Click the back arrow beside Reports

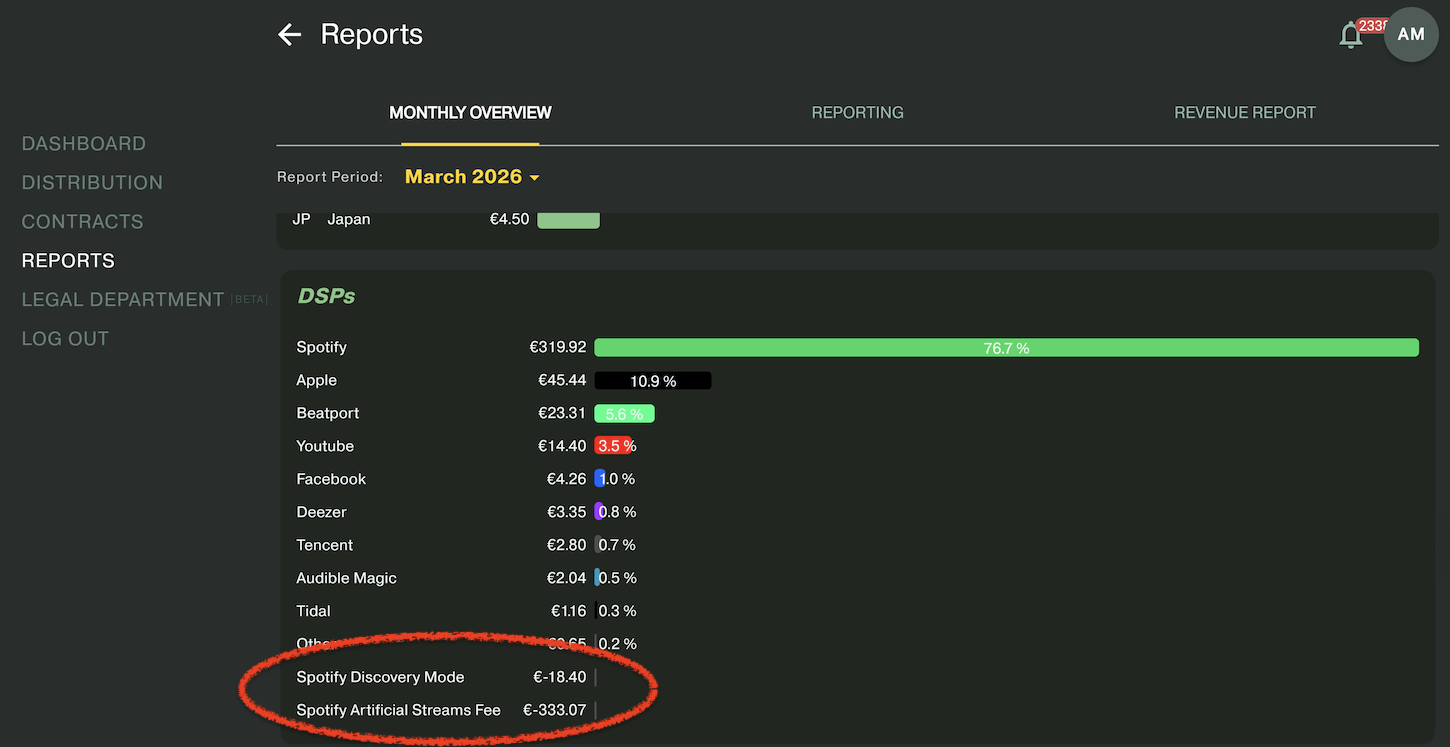[x=289, y=35]
